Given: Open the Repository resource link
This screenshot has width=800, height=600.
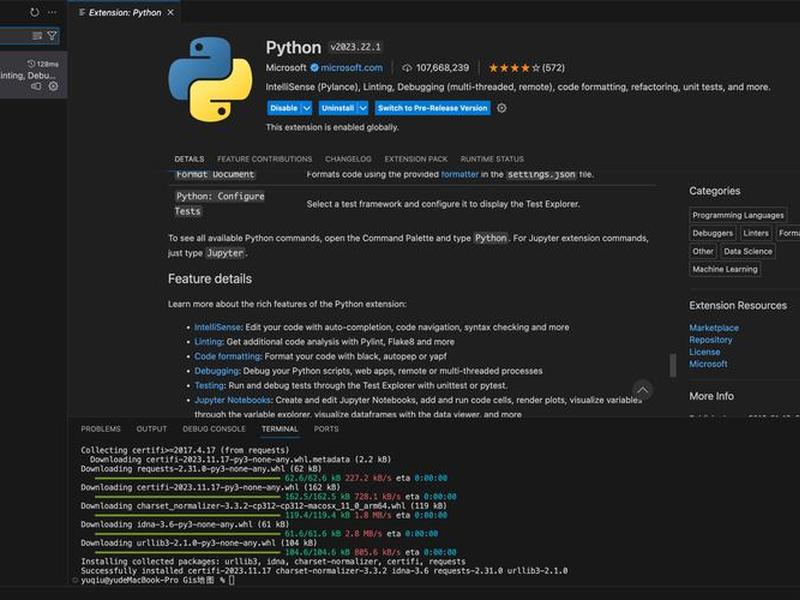Looking at the screenshot, I should pyautogui.click(x=710, y=340).
